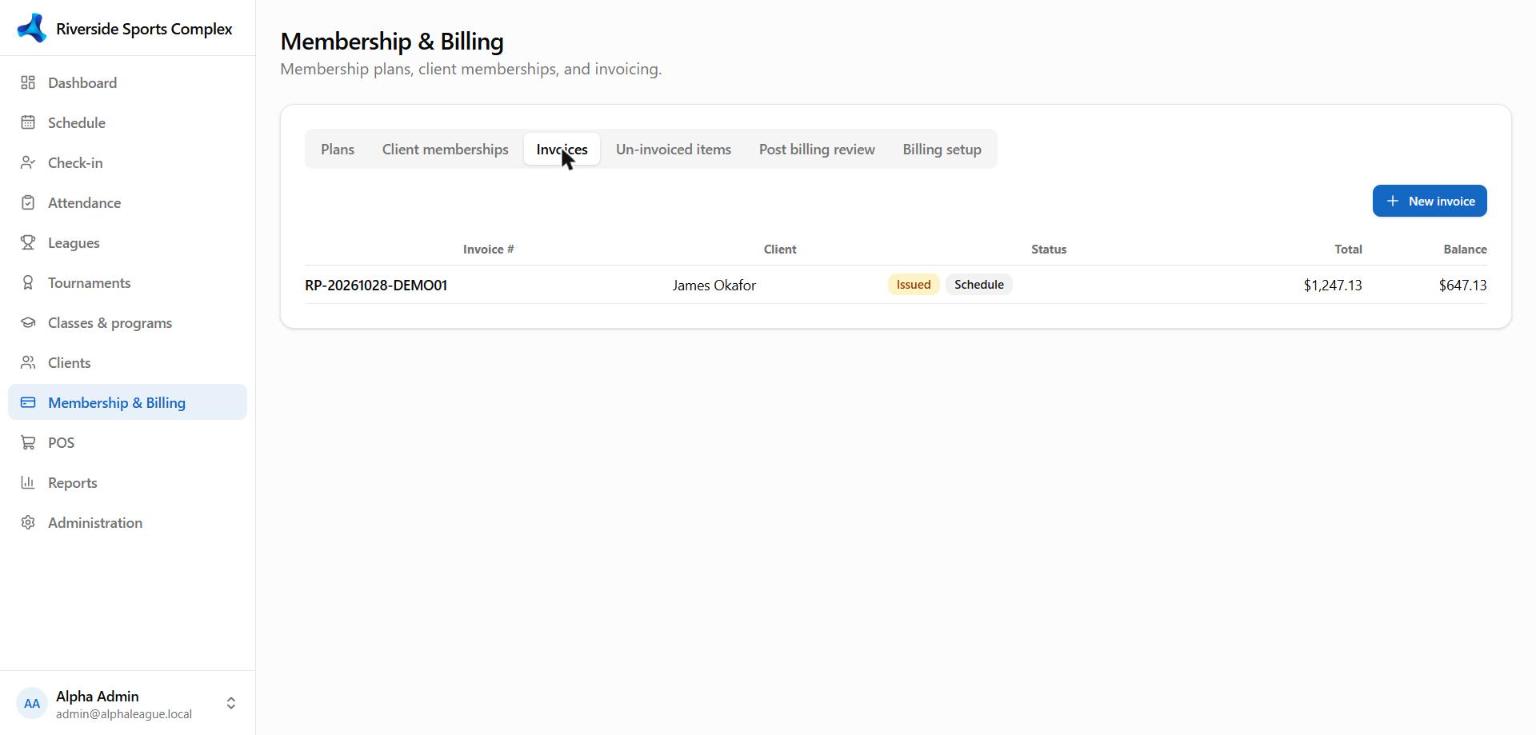
Task: Open invoice RP-20261028-DEMO01
Action: click(376, 285)
